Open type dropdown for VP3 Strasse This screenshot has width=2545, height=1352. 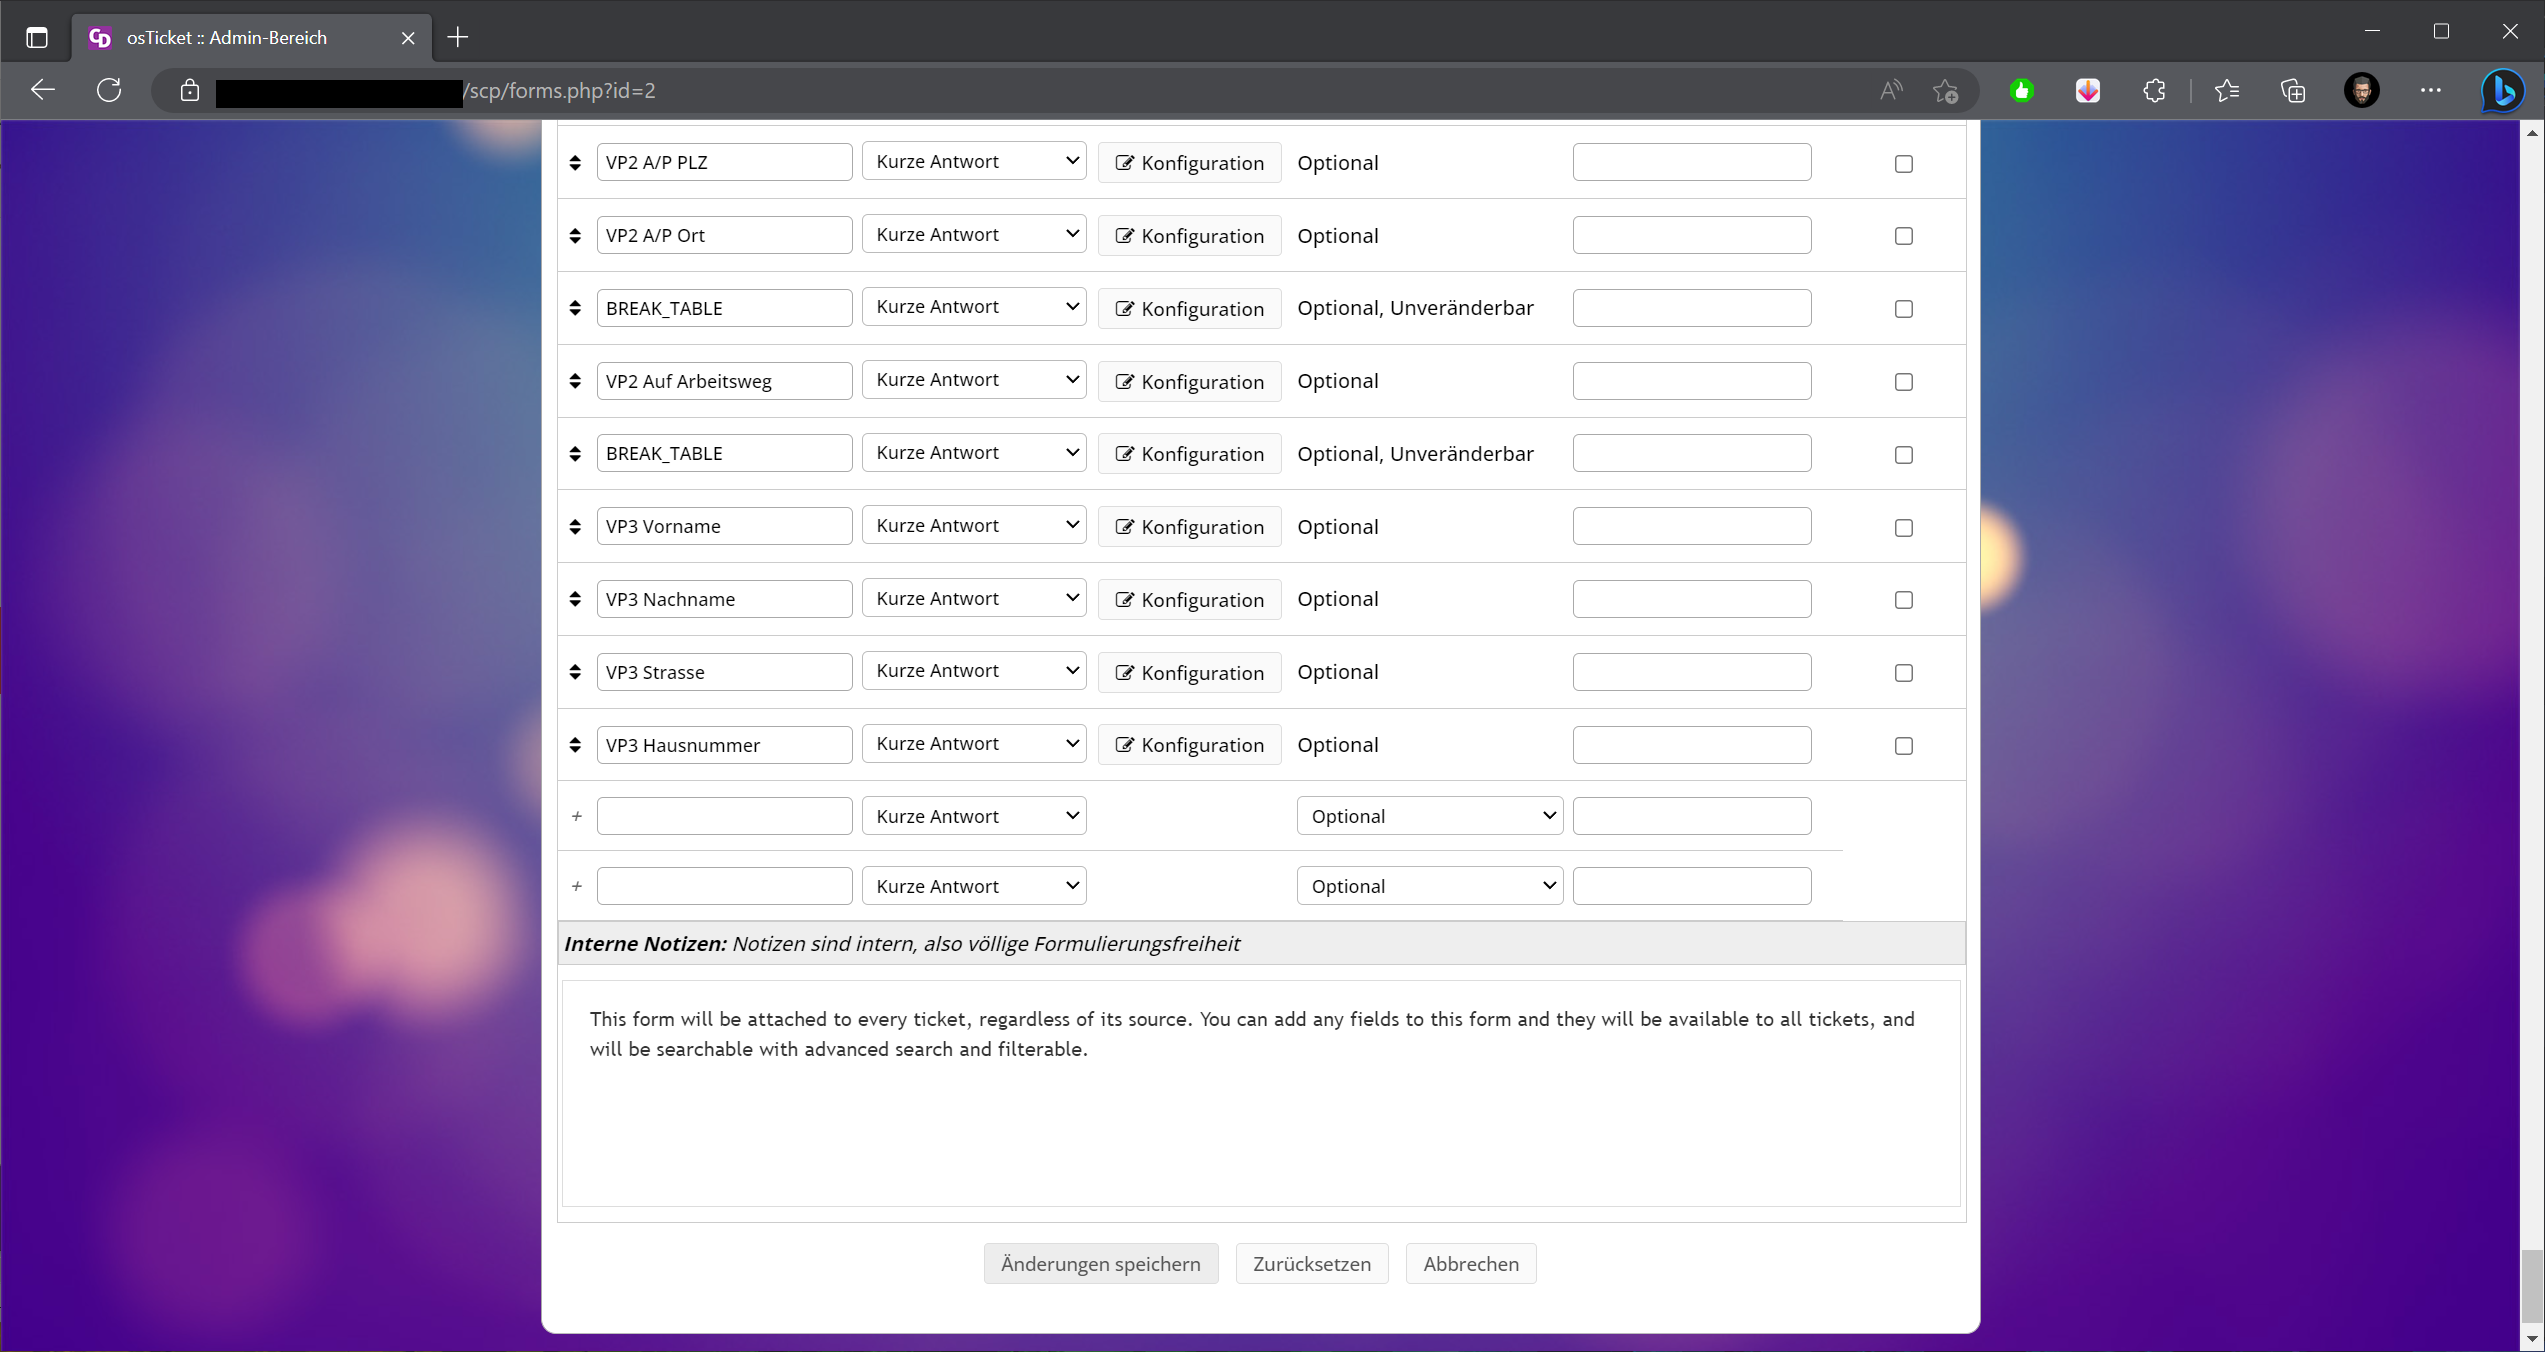[x=974, y=671]
